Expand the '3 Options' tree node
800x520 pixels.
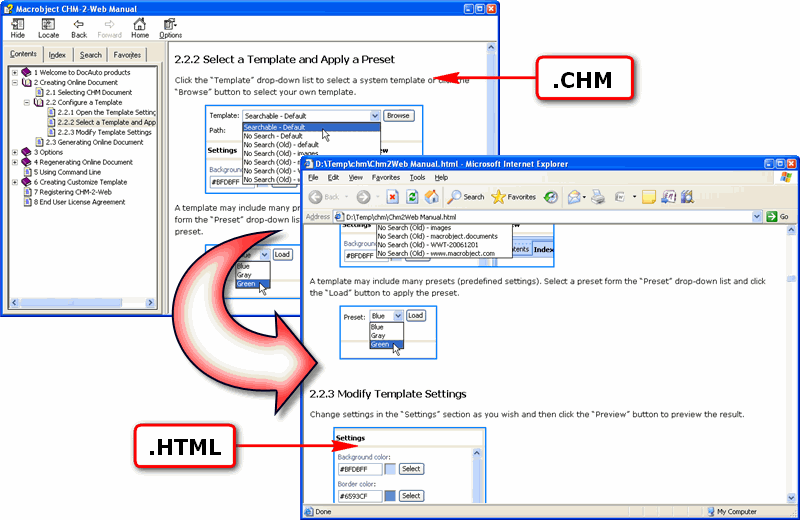(x=15, y=152)
